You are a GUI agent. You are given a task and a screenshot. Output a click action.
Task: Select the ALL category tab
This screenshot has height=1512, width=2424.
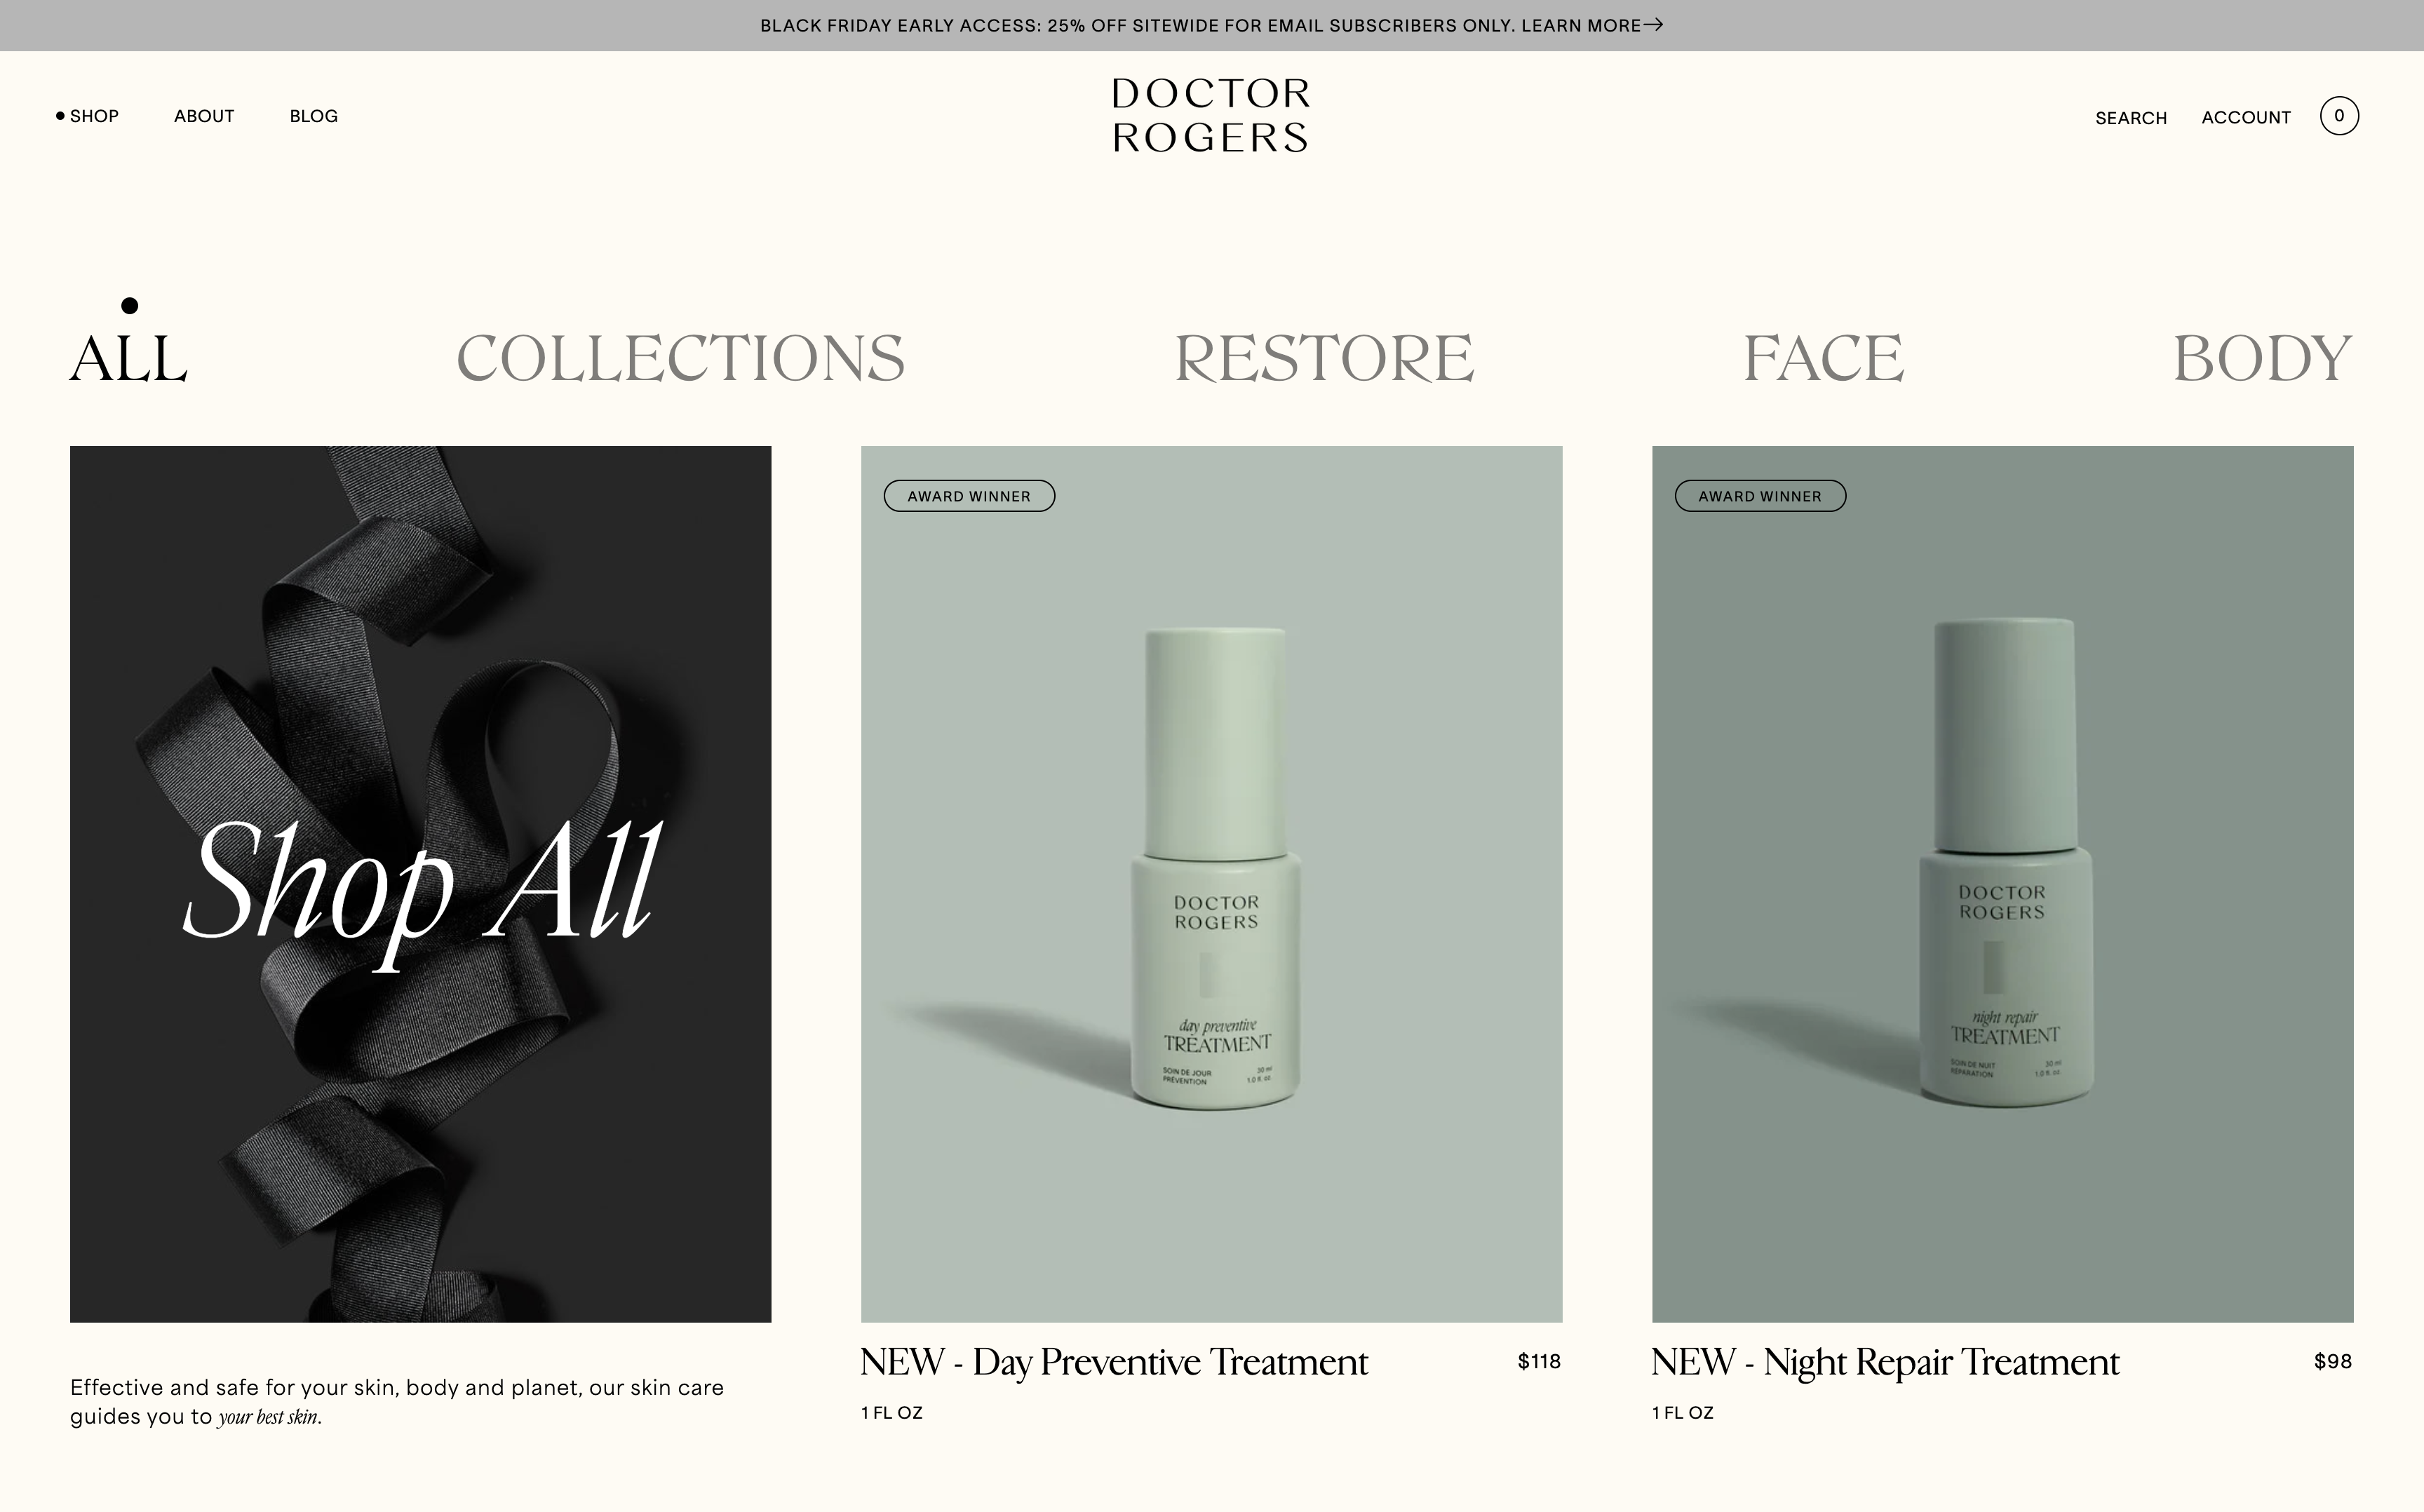coord(128,358)
